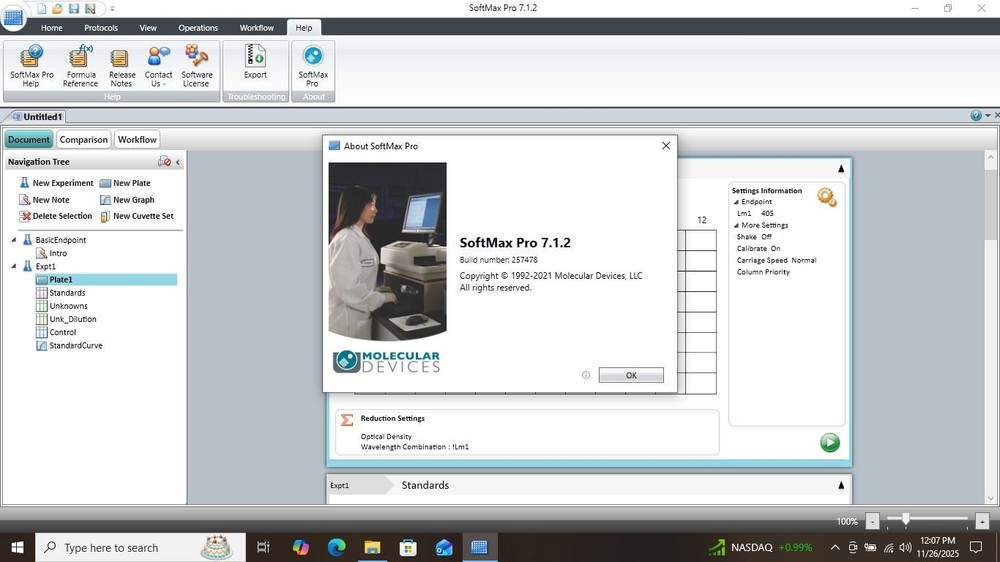
Task: Select Standards group in tree
Action: coord(61,293)
